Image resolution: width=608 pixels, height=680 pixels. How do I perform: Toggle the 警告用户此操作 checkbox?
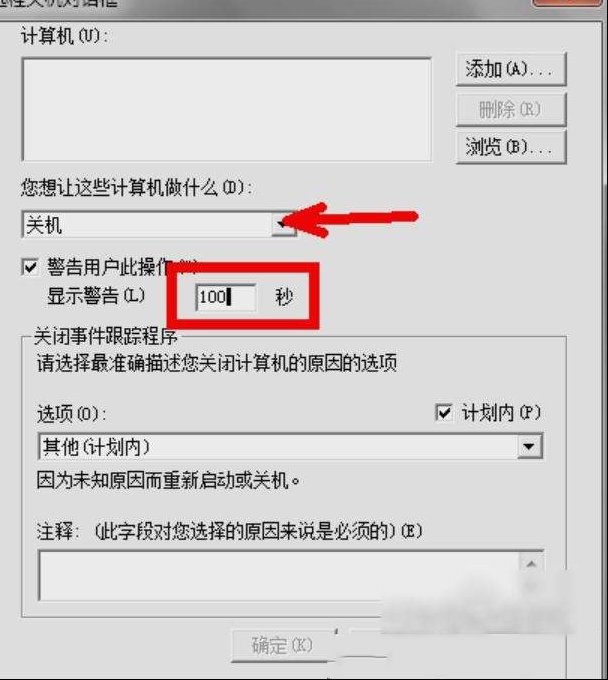30,267
